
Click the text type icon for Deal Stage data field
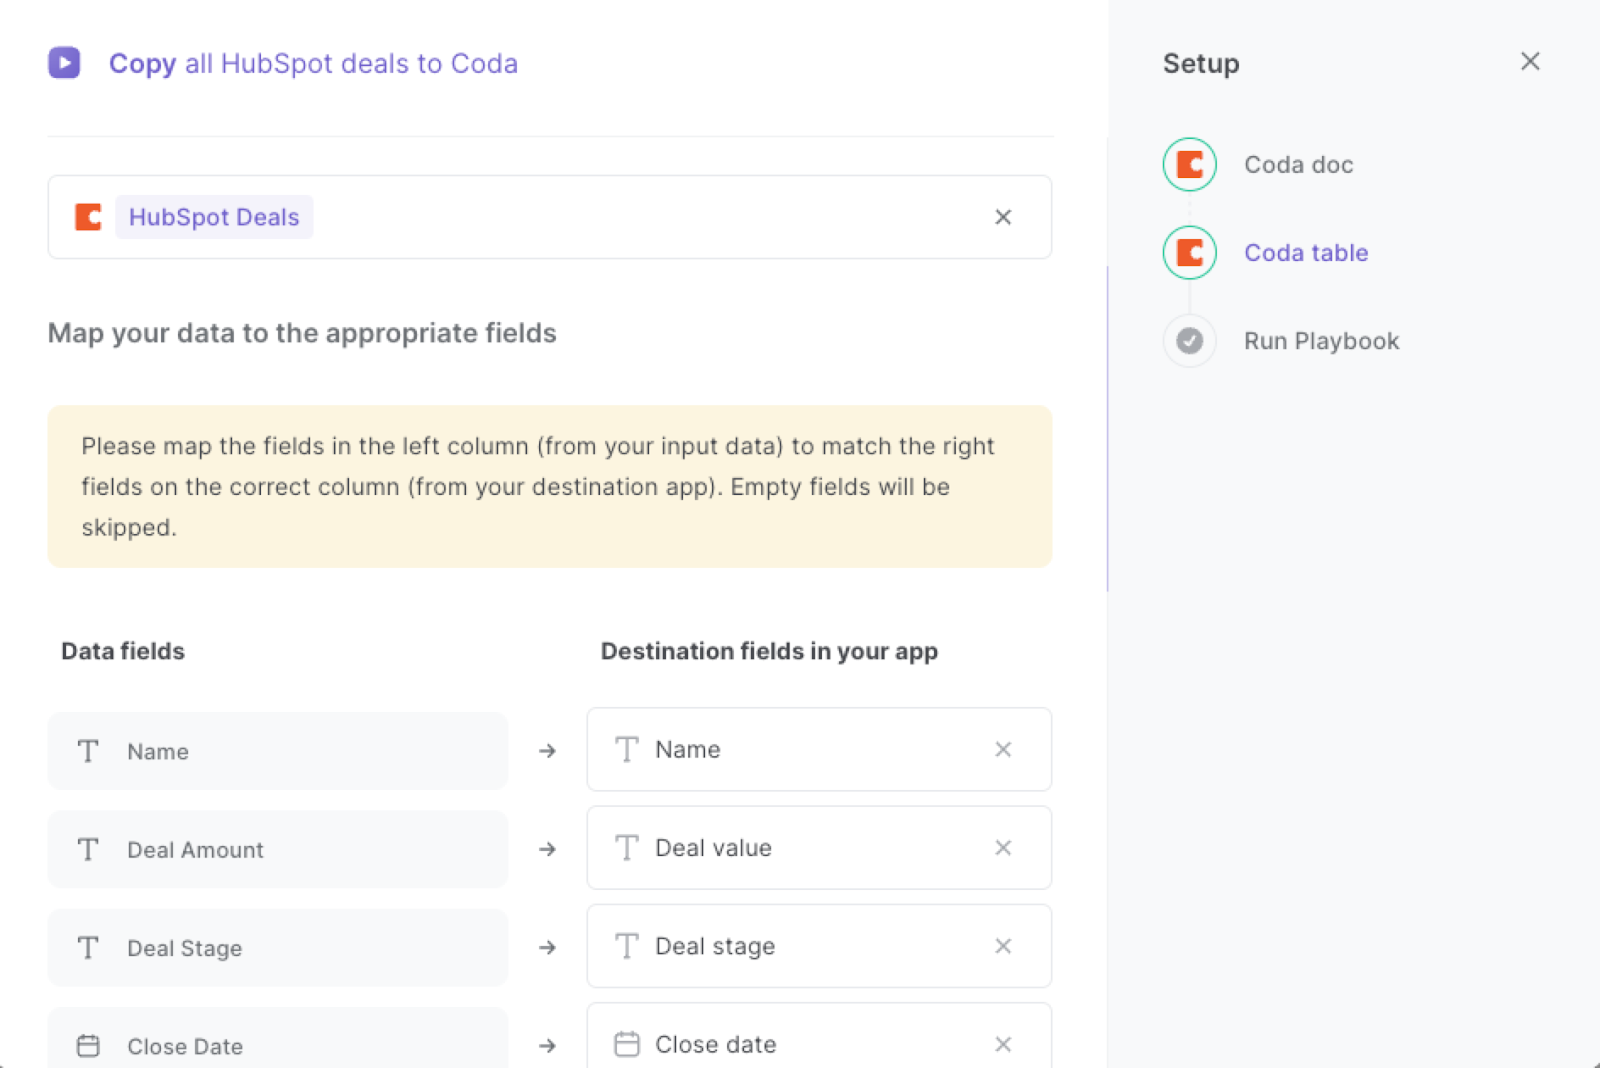(x=88, y=948)
